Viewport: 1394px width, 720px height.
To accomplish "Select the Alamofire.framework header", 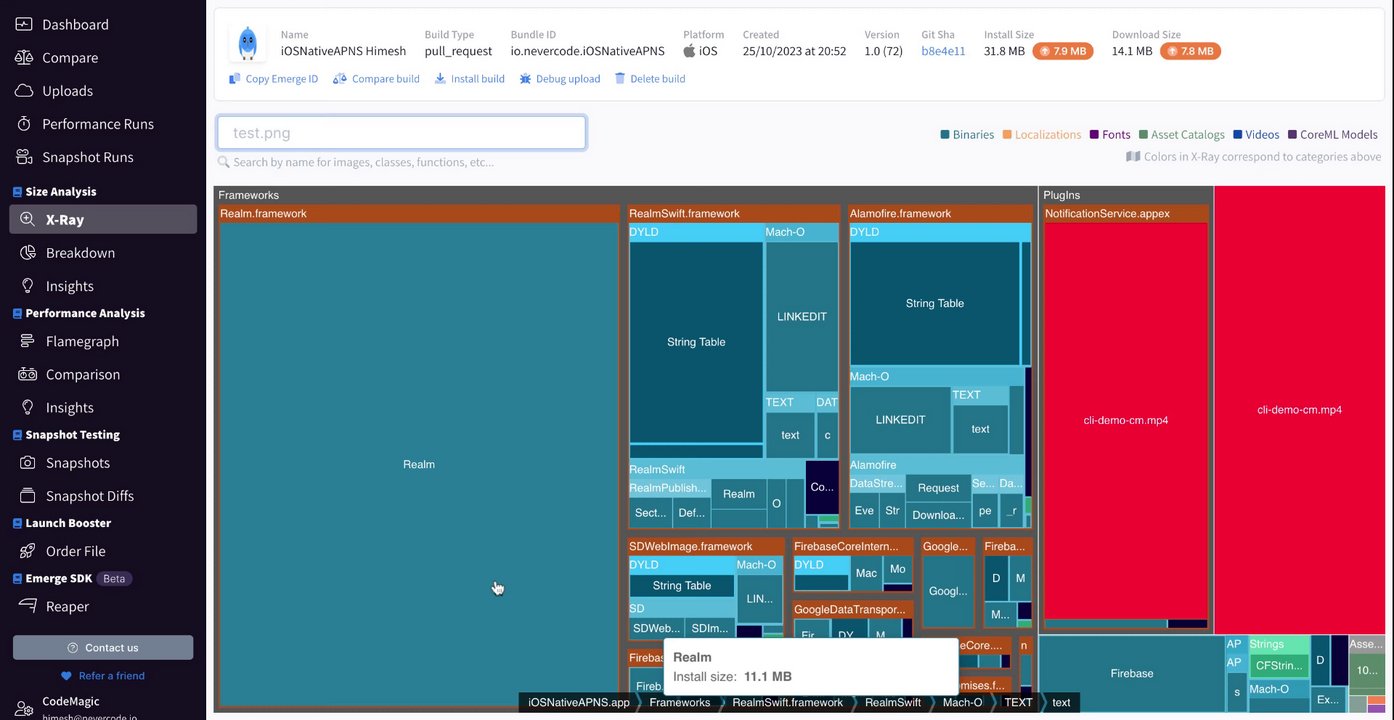I will [940, 214].
